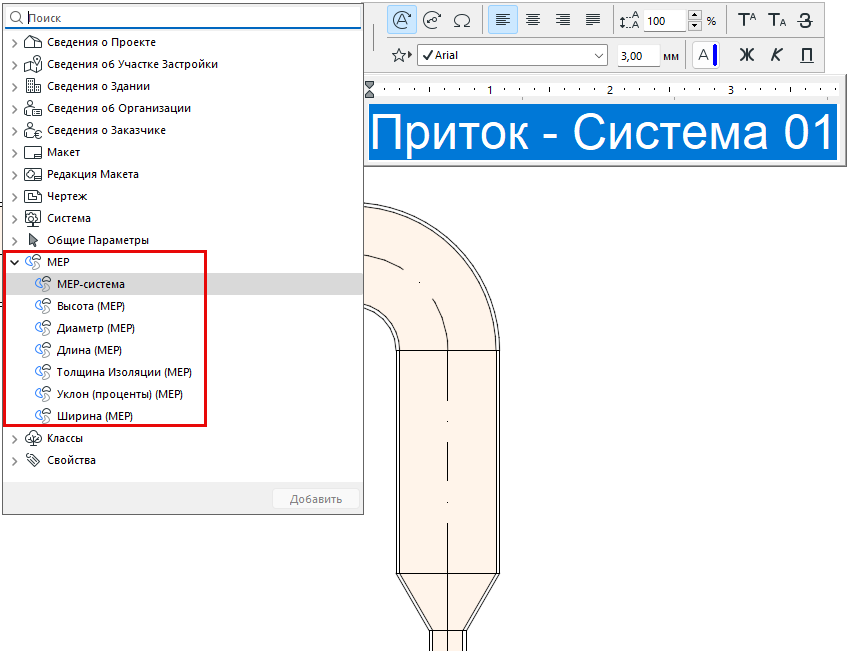Open the Arial font dropdown
Screen dimensions: 847x651
512,55
